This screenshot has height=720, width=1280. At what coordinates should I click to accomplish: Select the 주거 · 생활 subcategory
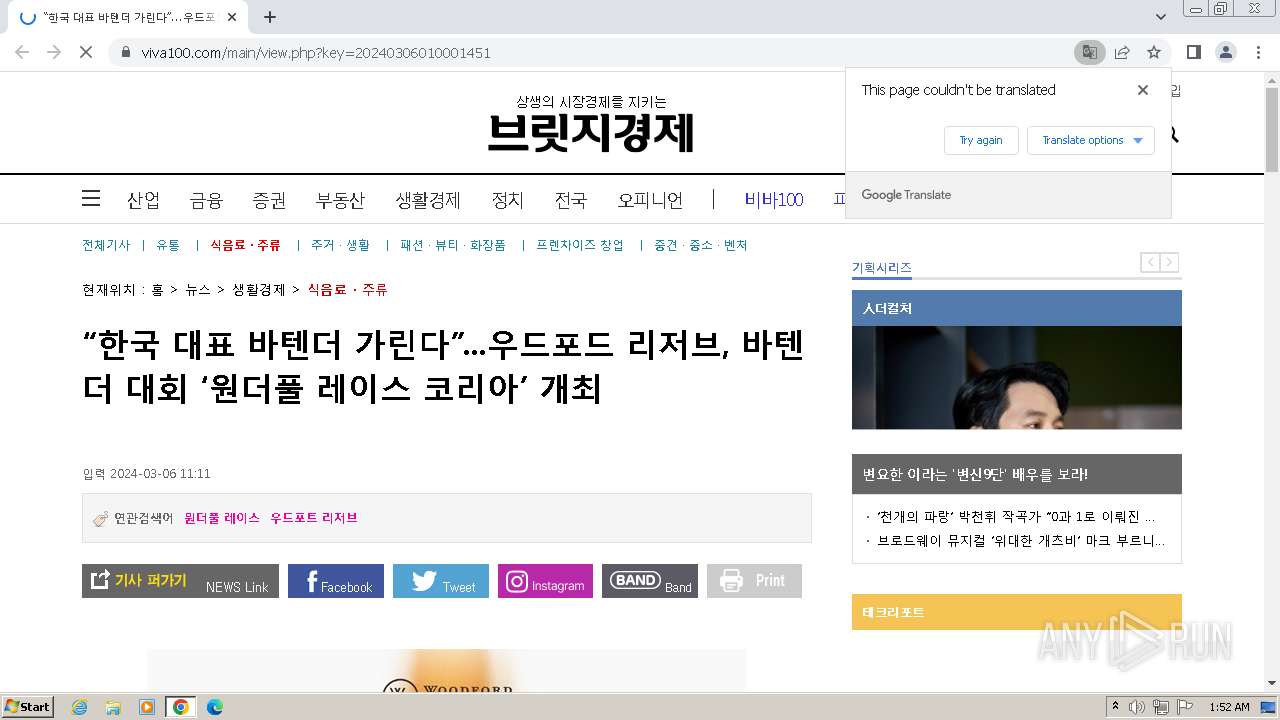[x=340, y=245]
